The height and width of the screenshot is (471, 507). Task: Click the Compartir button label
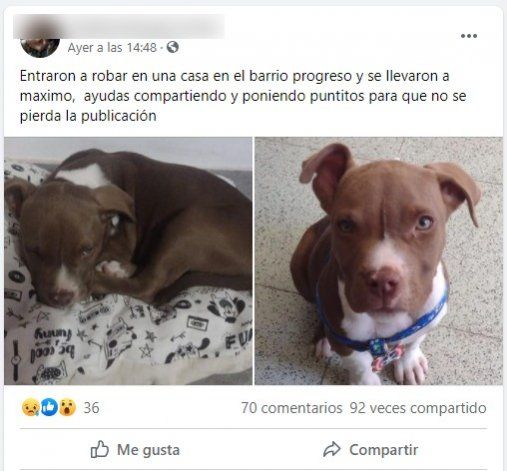384,450
